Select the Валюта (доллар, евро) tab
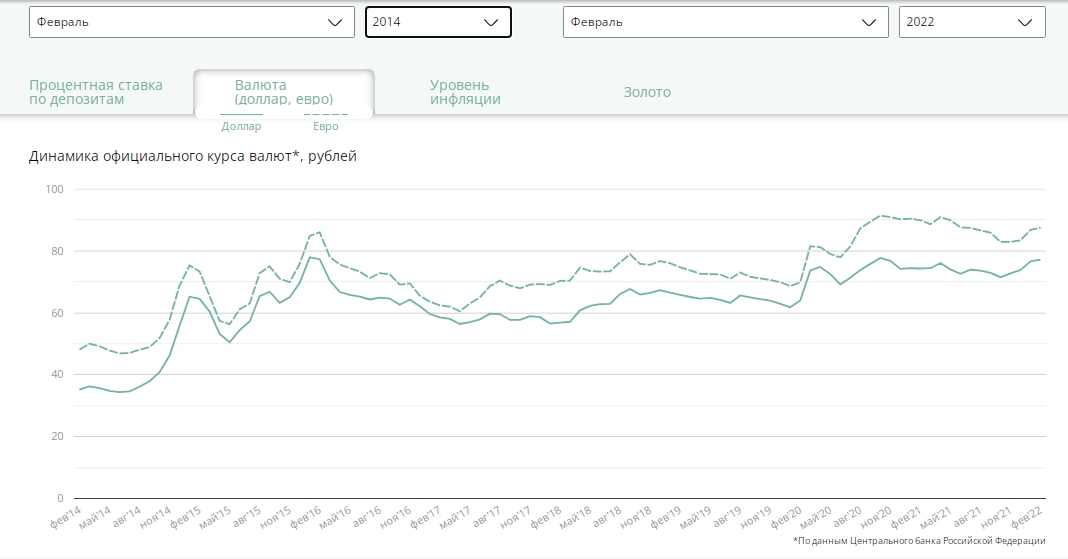This screenshot has height=559, width=1068. [284, 92]
